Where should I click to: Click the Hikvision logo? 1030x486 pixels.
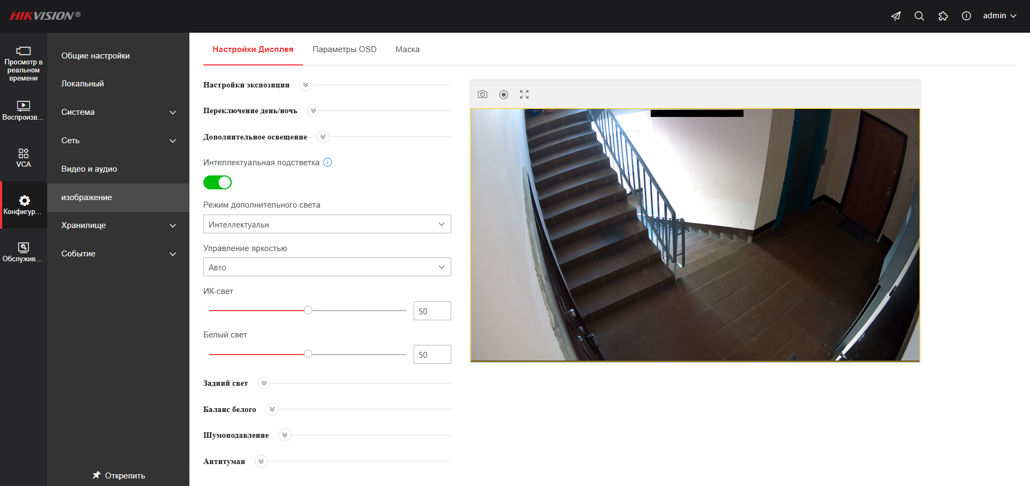click(45, 16)
